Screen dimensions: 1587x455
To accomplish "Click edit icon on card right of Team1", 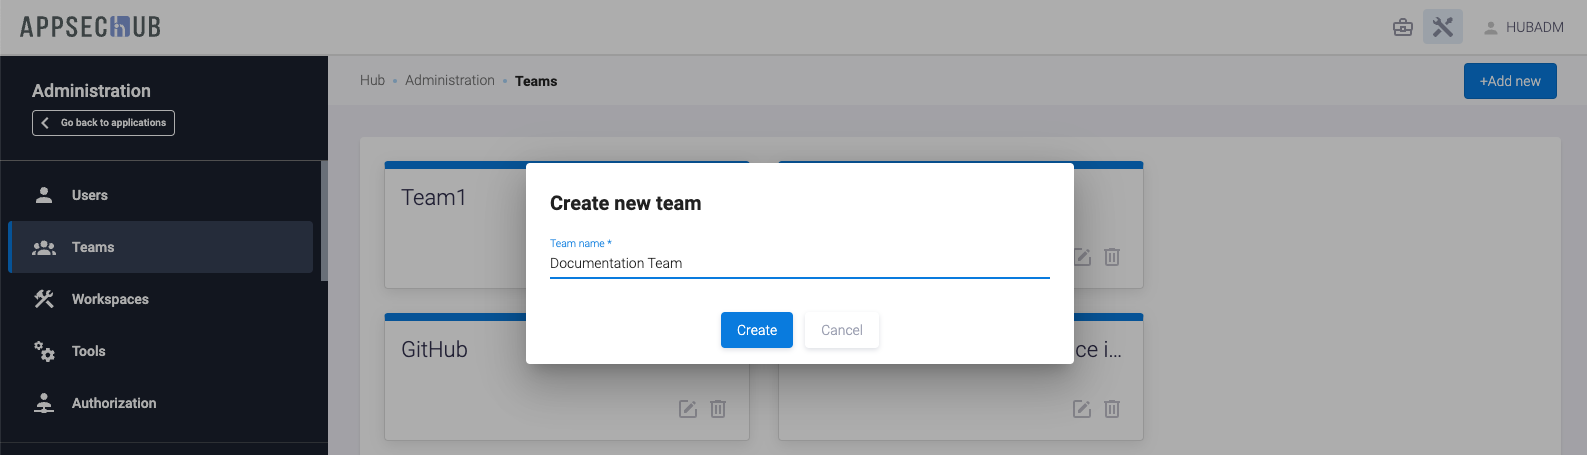I will pos(1082,257).
